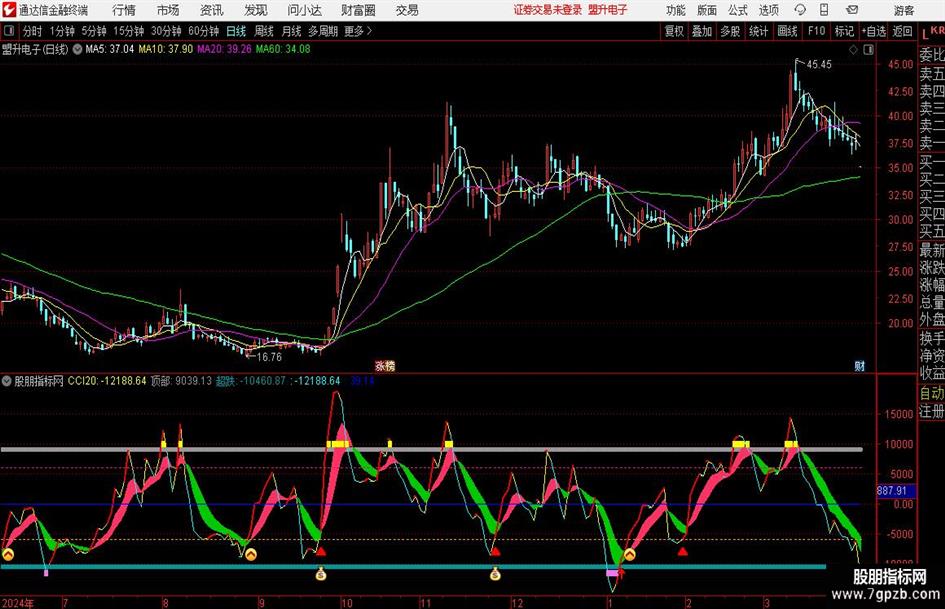This screenshot has width=945, height=609.
Task: Open the 交易 menu
Action: [x=407, y=10]
